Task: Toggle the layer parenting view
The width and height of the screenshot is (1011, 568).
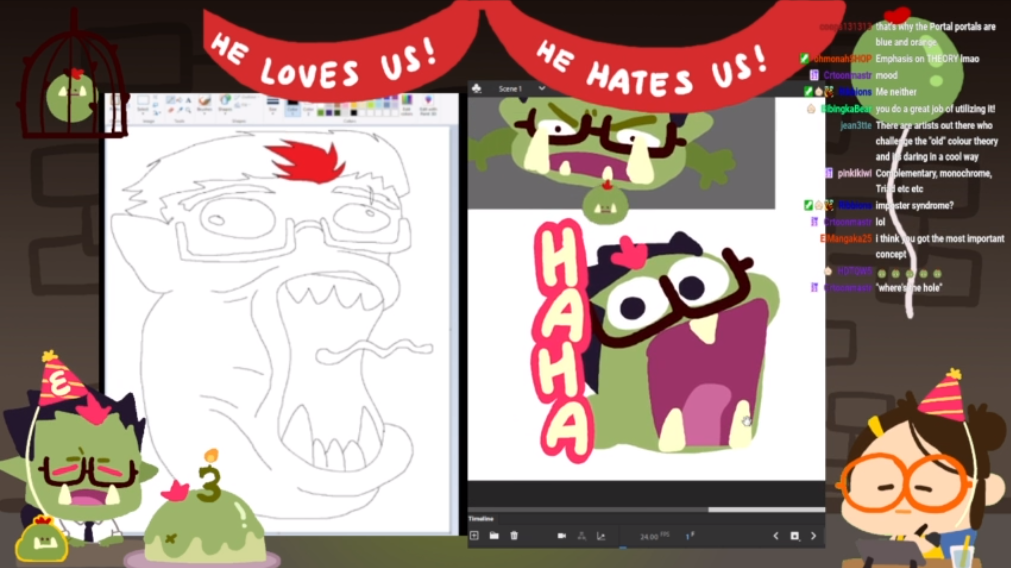Action: coord(582,536)
